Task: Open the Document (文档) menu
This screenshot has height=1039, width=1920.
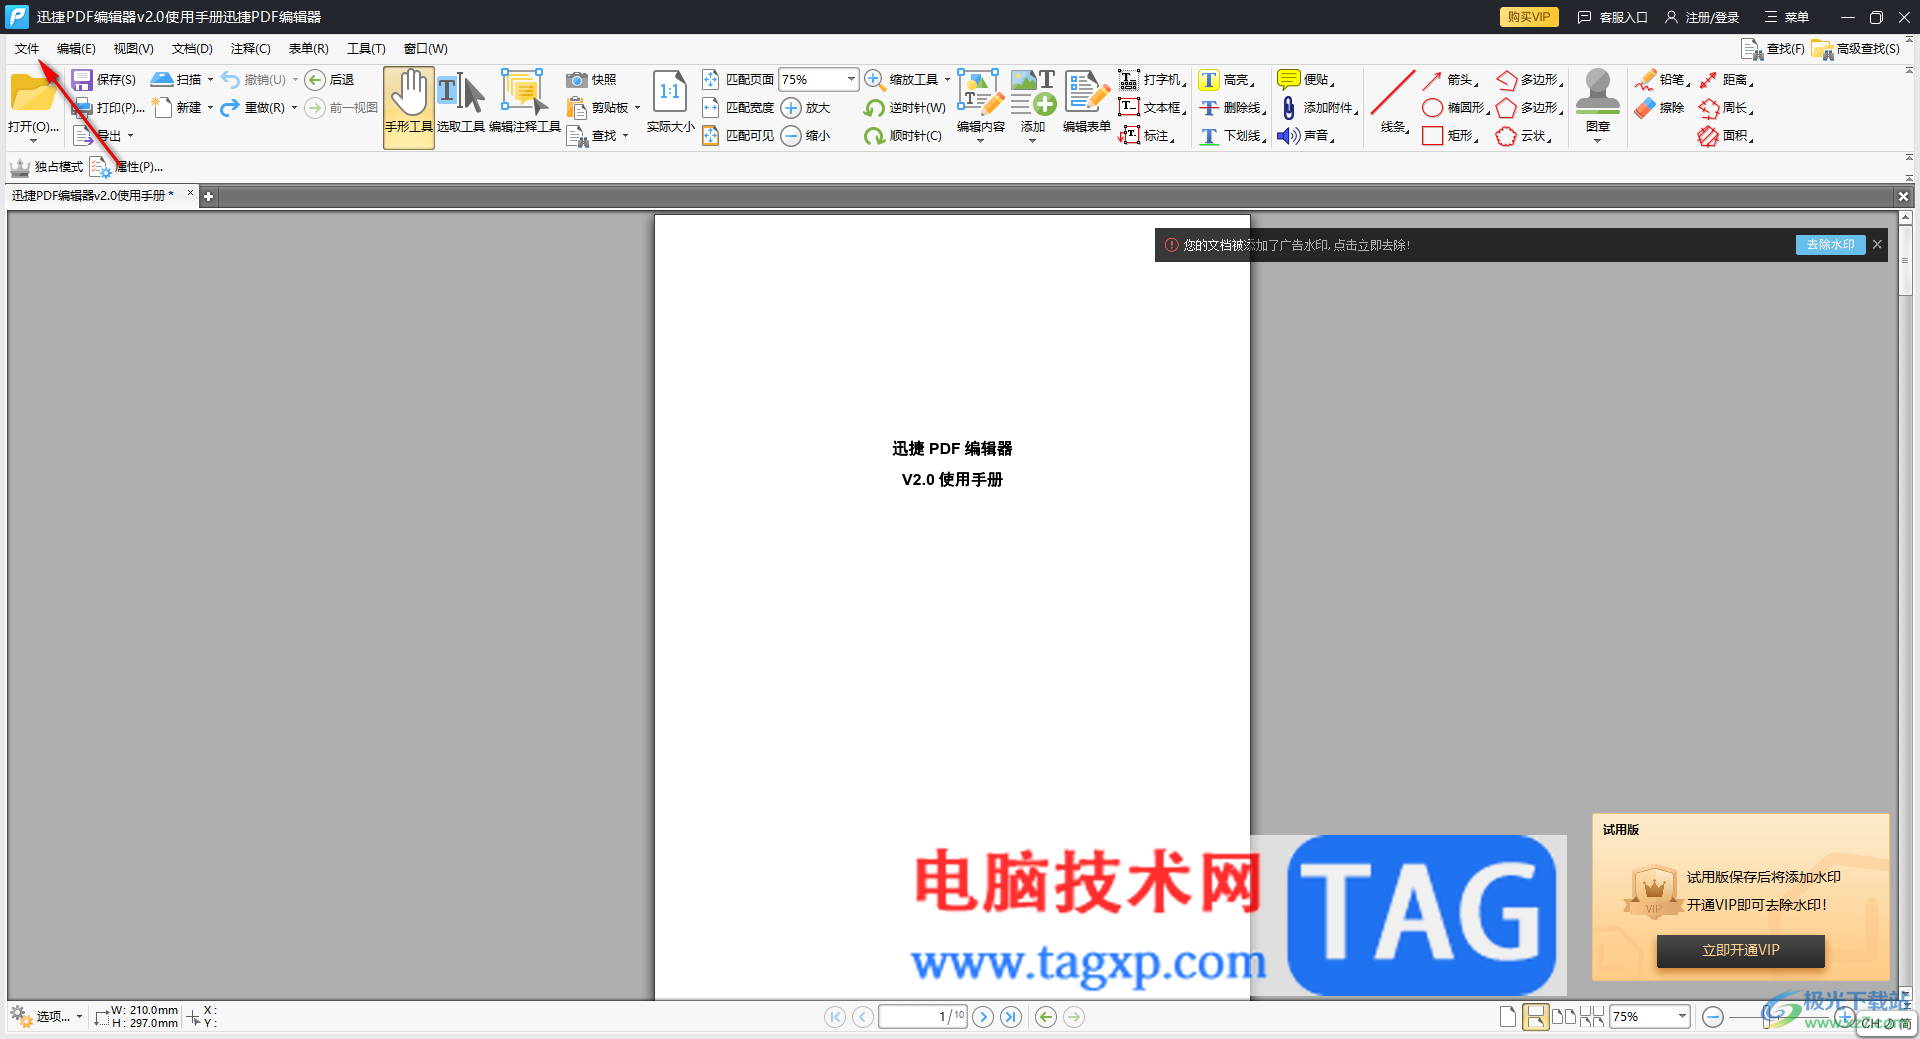Action: (192, 49)
